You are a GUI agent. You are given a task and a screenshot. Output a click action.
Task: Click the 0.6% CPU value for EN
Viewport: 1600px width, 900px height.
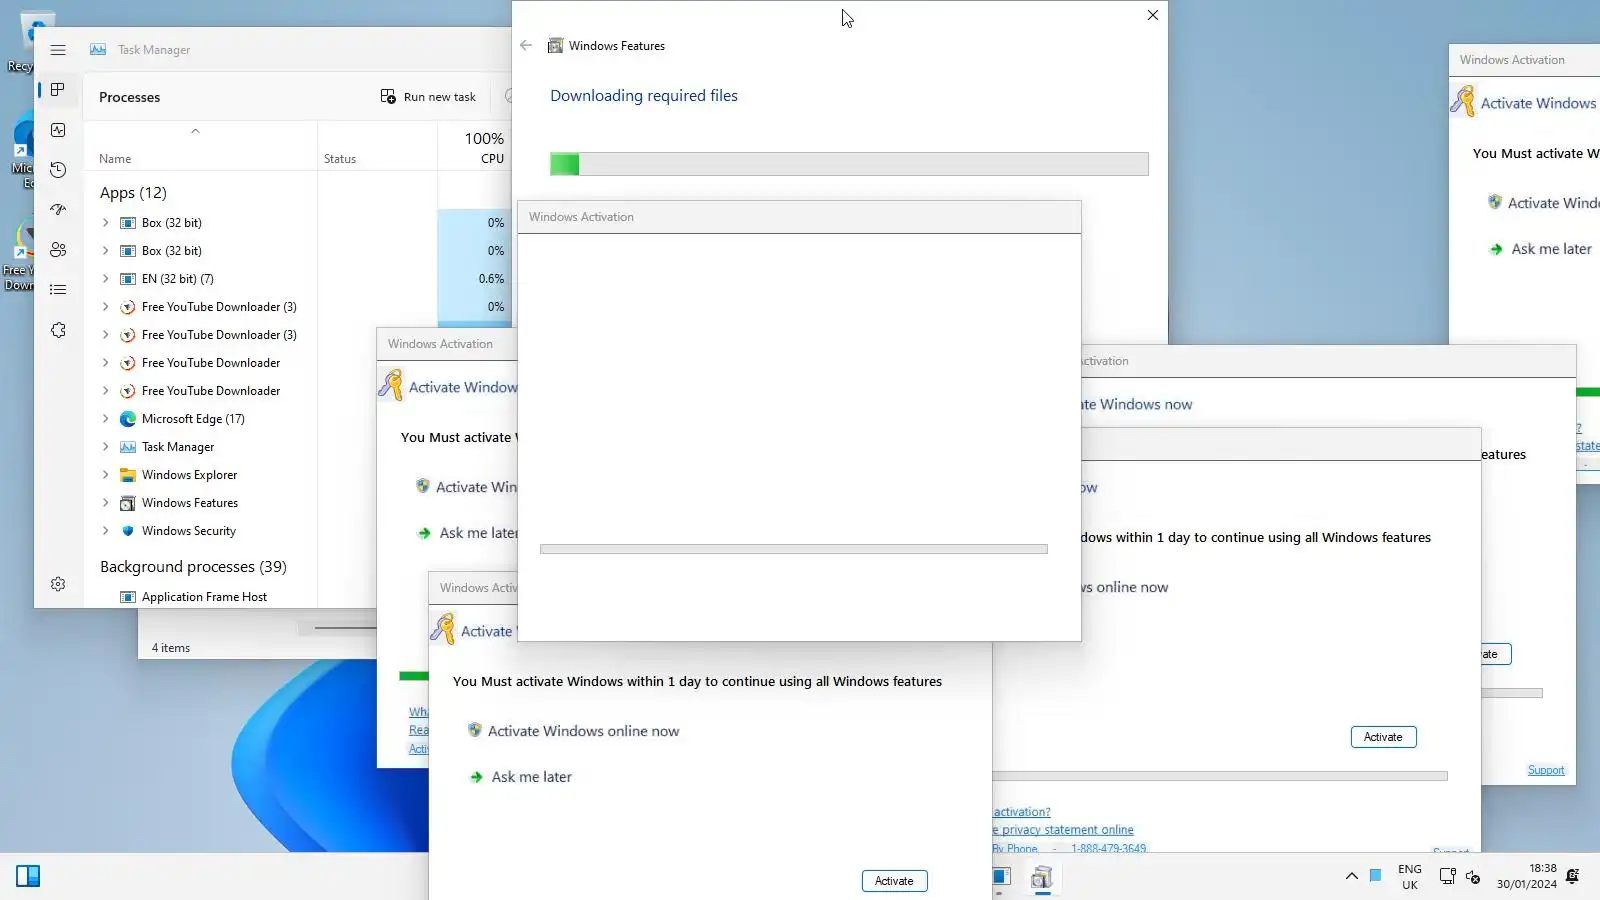tap(491, 279)
